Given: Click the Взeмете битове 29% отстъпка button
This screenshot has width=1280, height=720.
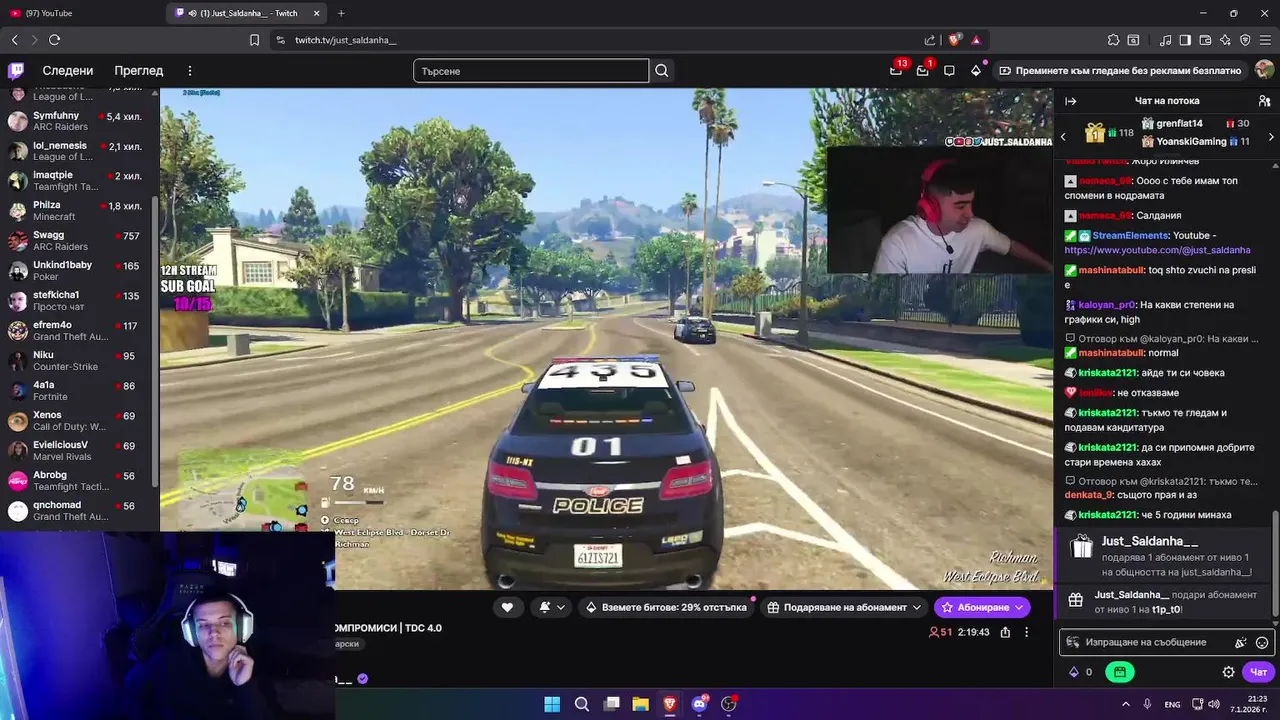Looking at the screenshot, I should click(x=666, y=607).
